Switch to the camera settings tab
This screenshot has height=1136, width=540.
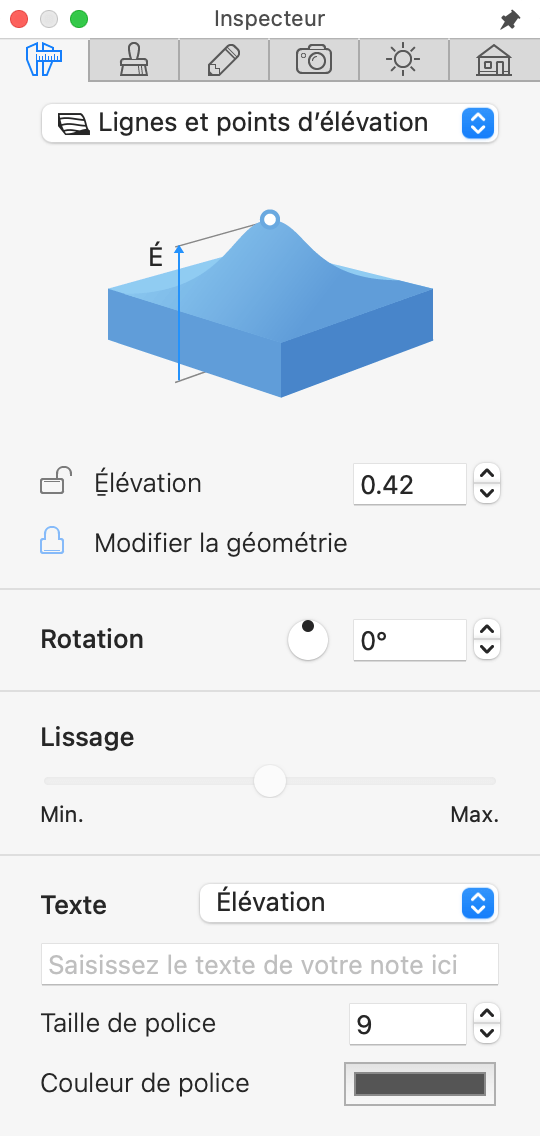pyautogui.click(x=314, y=60)
